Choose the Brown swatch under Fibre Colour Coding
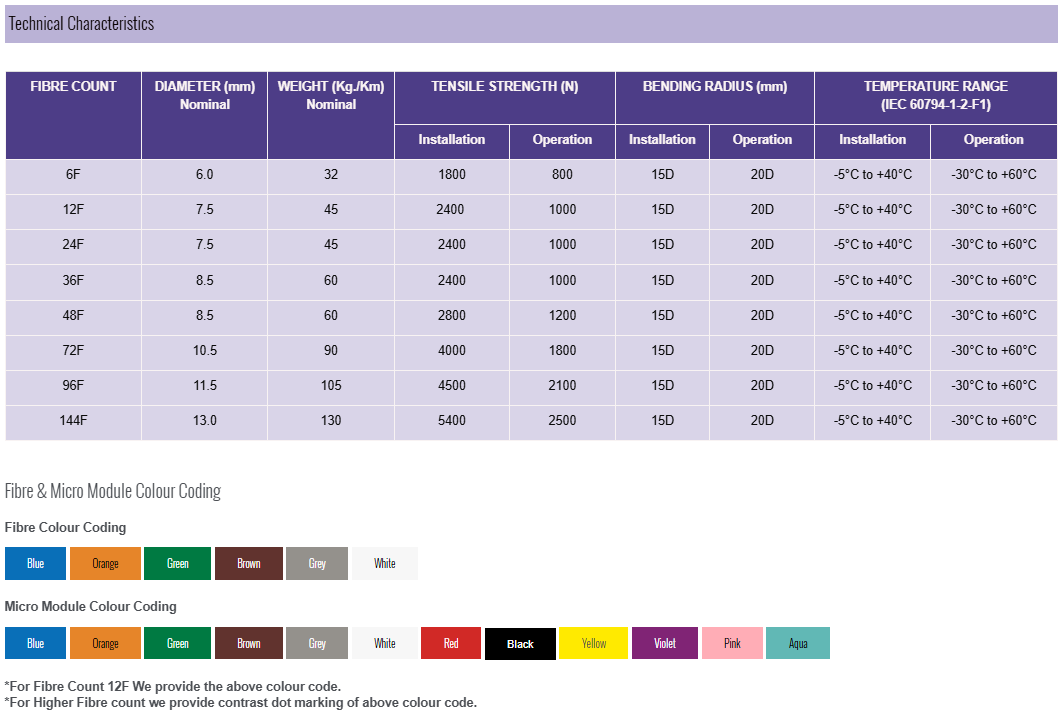This screenshot has height=720, width=1062. coord(249,564)
